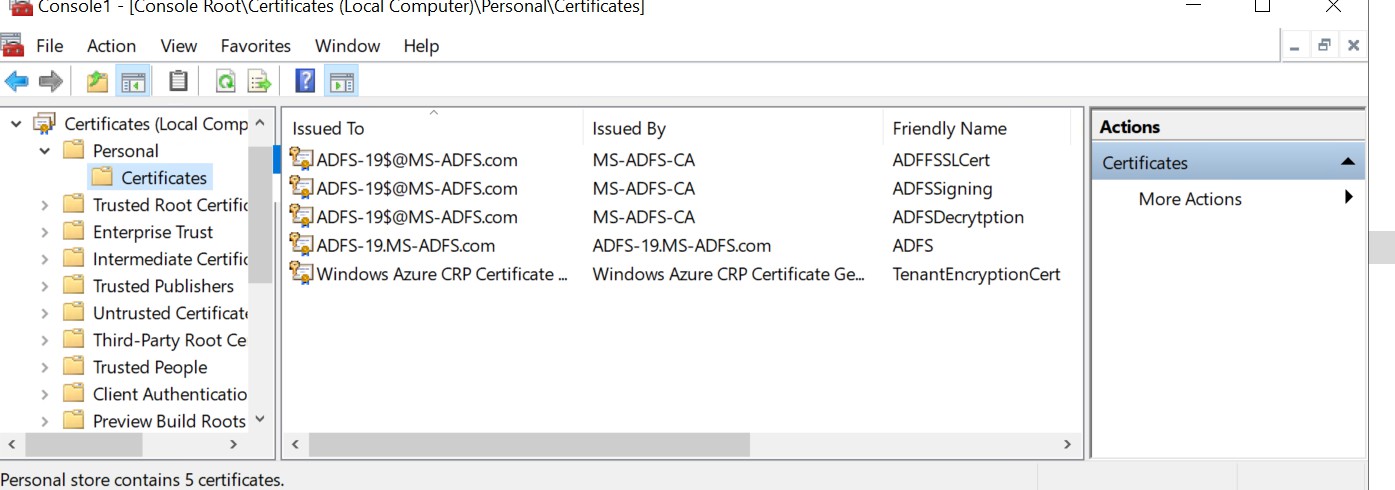Click the TenantEncryptionCert friendly name cell
The image size is (1395, 490).
pos(976,274)
